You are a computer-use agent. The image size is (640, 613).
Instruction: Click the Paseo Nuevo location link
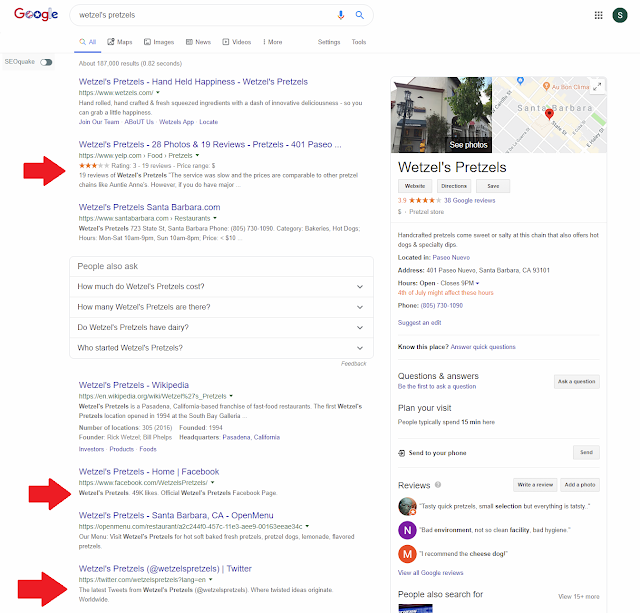tap(451, 258)
